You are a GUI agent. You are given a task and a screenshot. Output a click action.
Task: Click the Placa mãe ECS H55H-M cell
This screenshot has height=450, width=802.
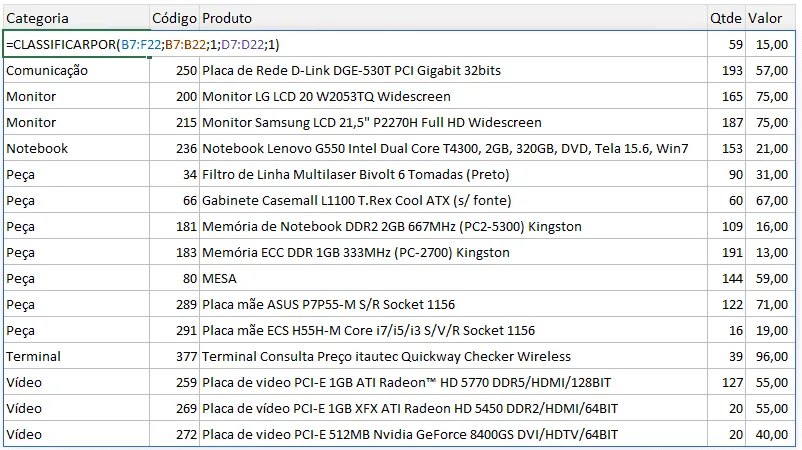click(x=453, y=330)
